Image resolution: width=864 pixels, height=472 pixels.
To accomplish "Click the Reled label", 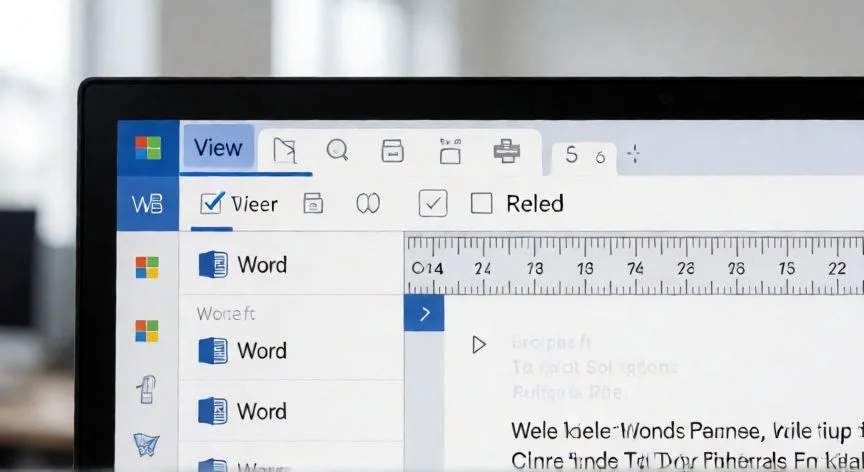I will [x=535, y=204].
